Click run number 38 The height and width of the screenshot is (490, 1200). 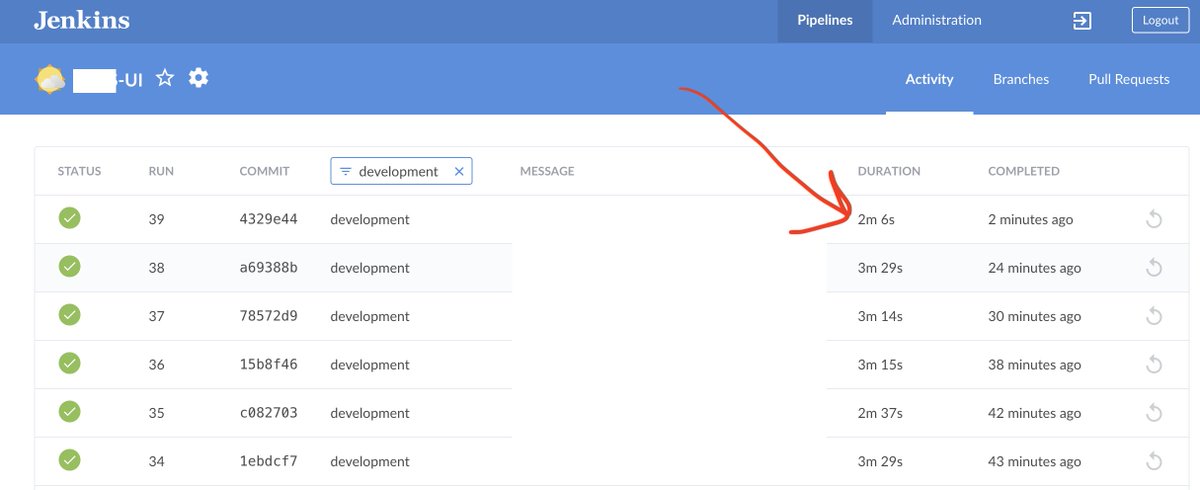(x=156, y=268)
